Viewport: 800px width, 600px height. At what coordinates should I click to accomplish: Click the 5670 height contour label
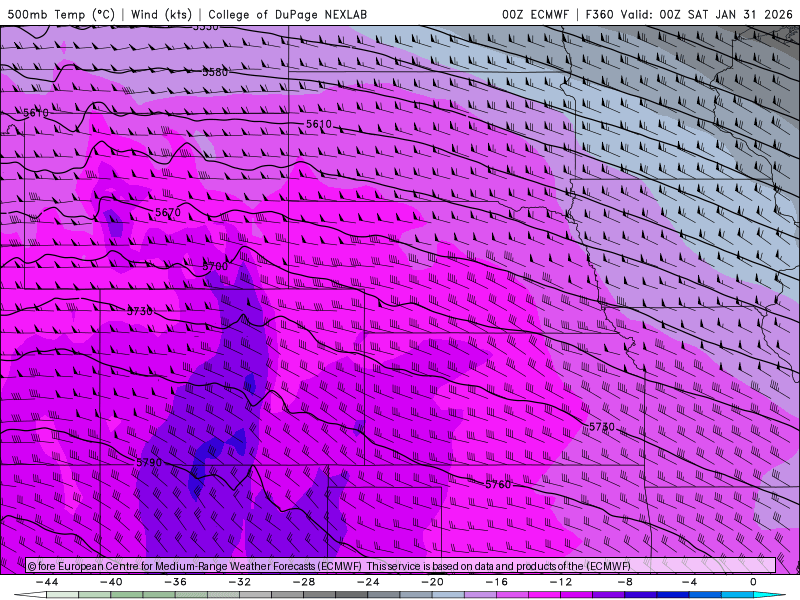point(168,211)
